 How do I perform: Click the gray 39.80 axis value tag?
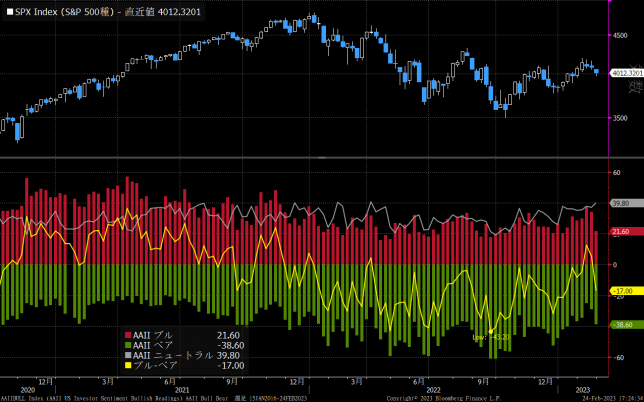627,204
